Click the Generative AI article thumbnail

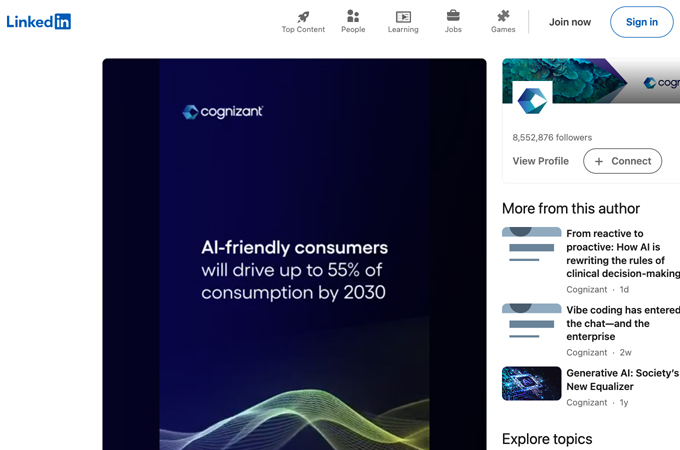(532, 384)
